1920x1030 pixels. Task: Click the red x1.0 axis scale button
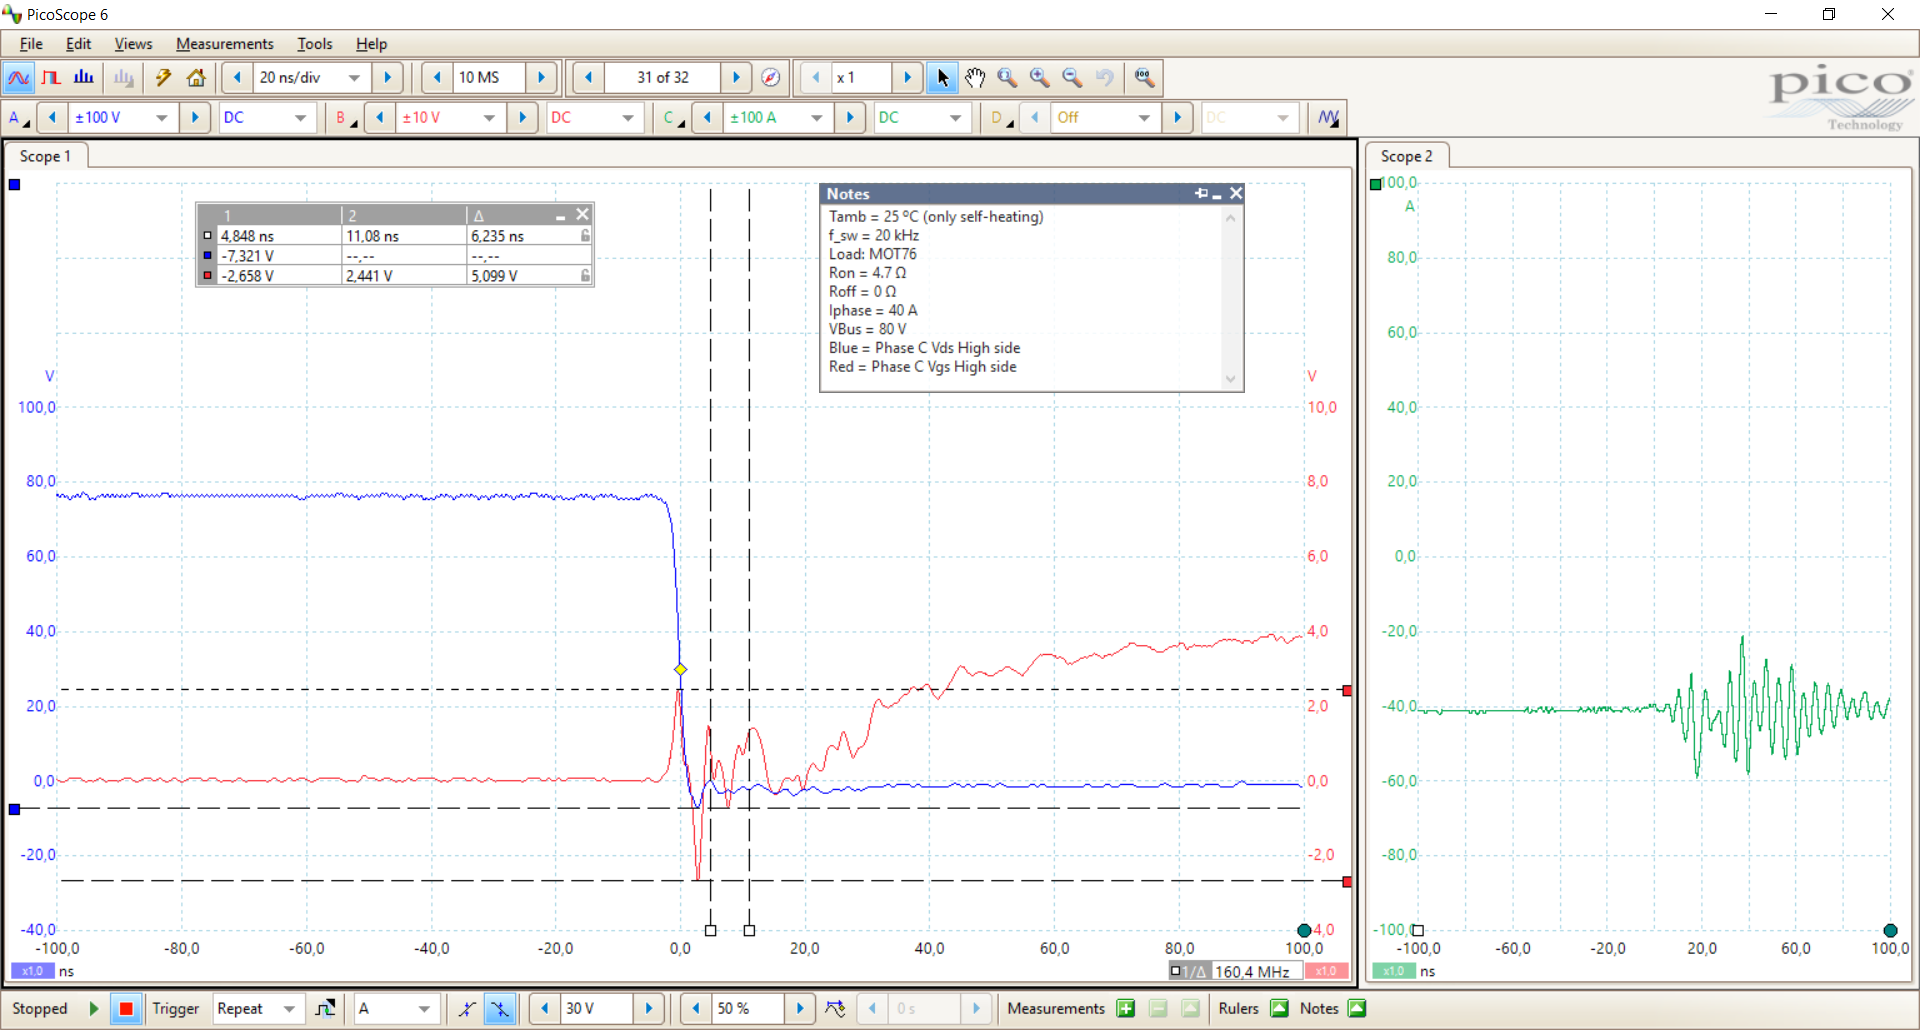1325,971
